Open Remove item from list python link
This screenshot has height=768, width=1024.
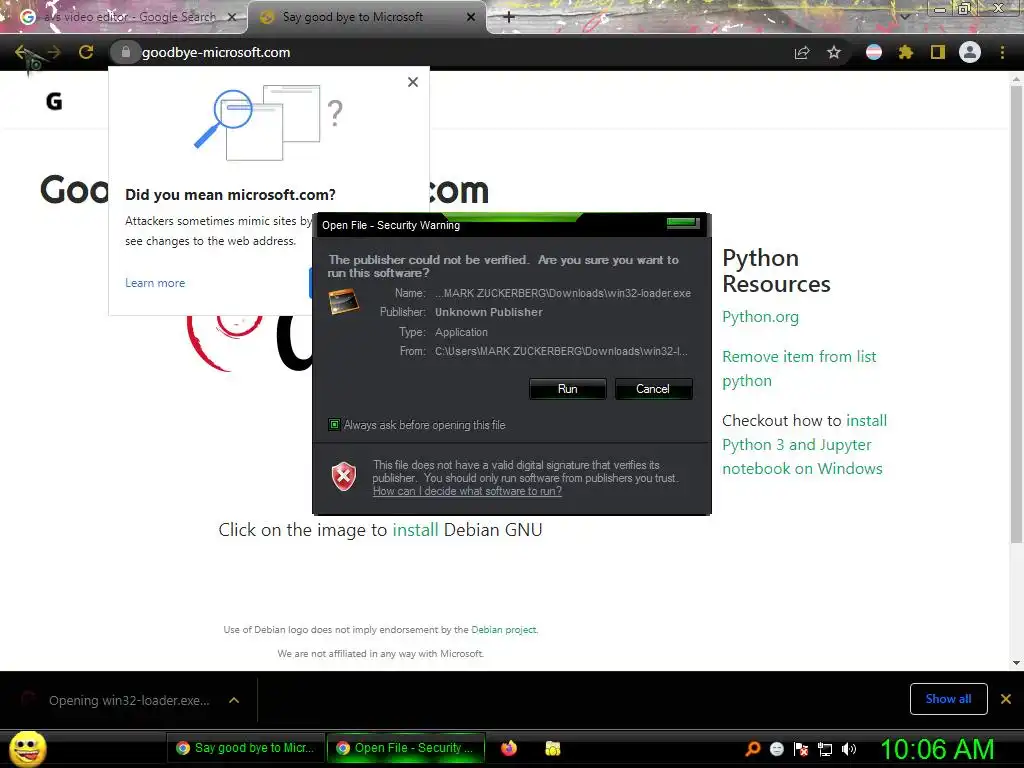(799, 368)
